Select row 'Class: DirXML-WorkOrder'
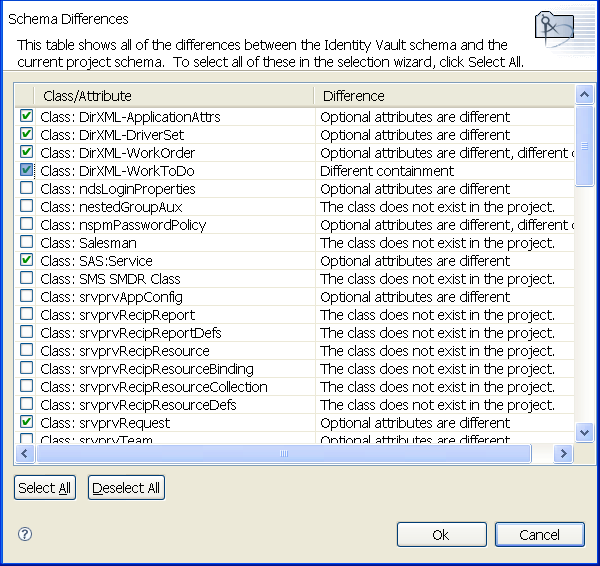This screenshot has height=566, width=600. point(295,153)
